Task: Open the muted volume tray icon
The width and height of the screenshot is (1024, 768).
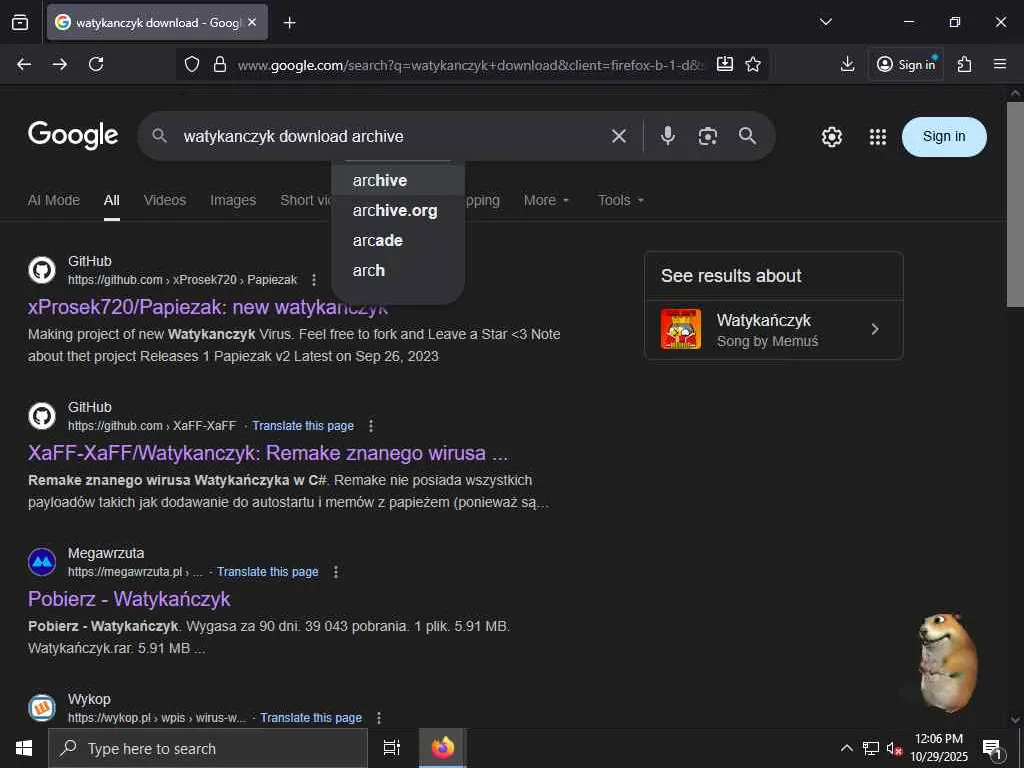Action: click(894, 748)
